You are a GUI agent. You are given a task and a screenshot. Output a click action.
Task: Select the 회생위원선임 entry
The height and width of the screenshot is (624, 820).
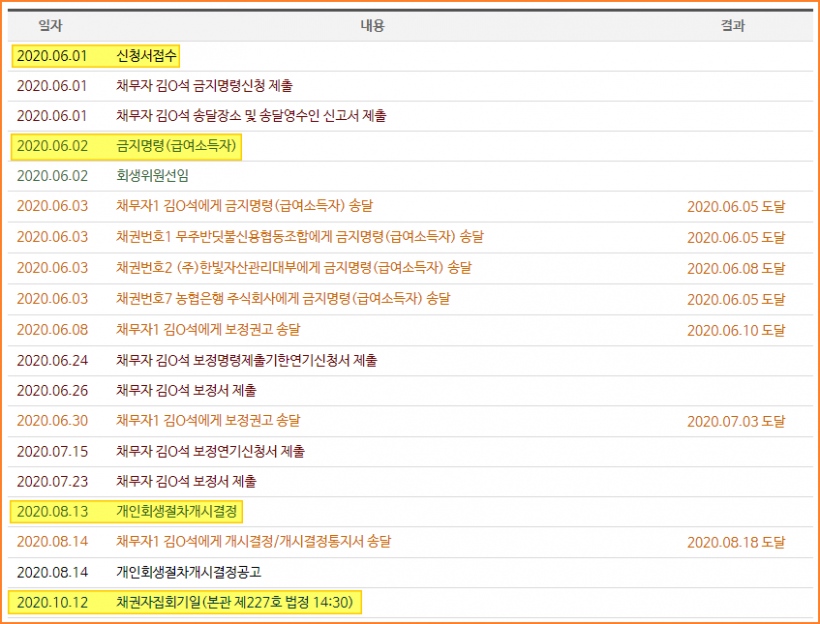(152, 176)
